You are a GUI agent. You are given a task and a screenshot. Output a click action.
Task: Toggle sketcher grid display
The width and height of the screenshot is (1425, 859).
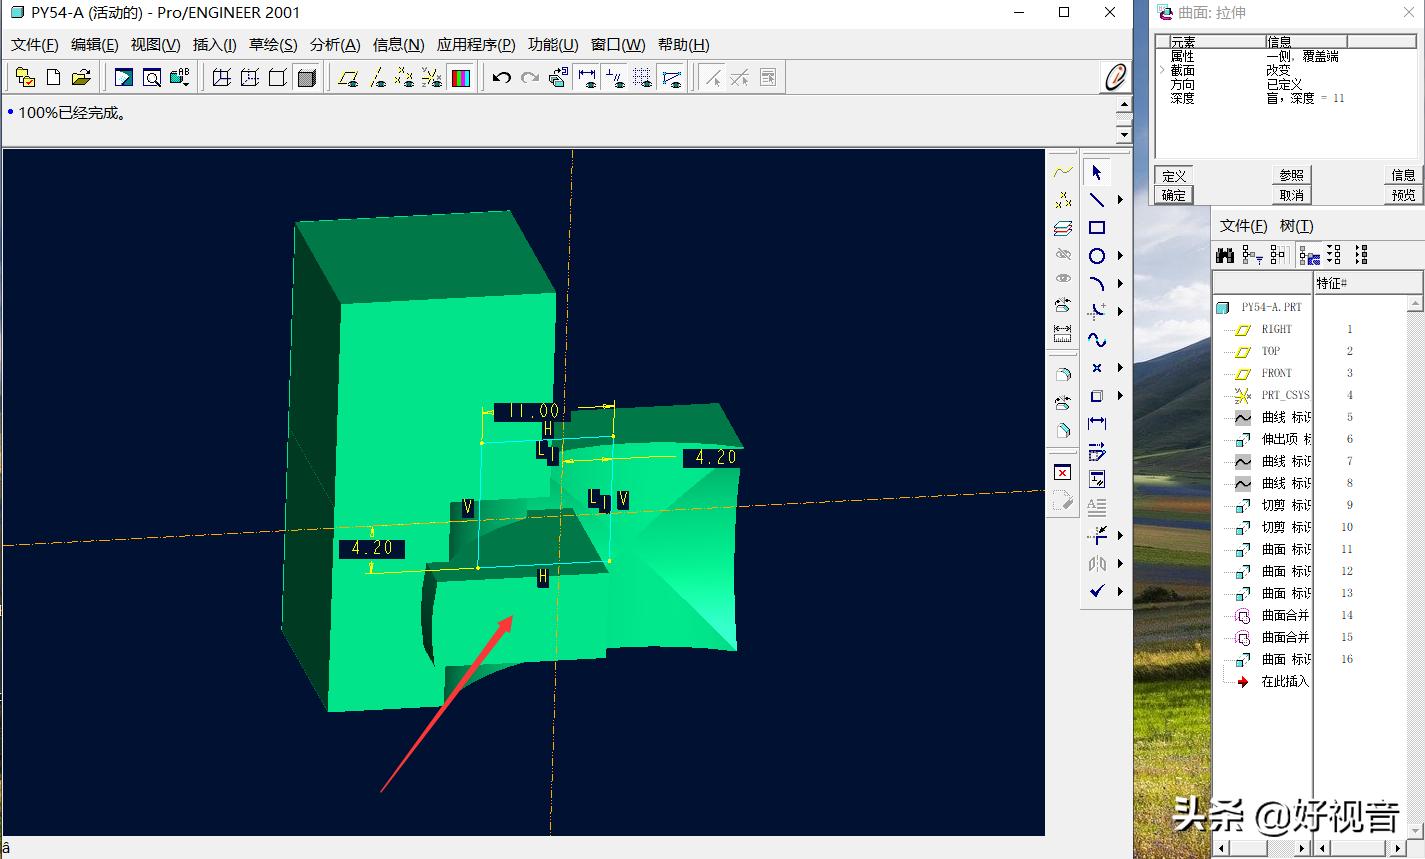click(643, 78)
